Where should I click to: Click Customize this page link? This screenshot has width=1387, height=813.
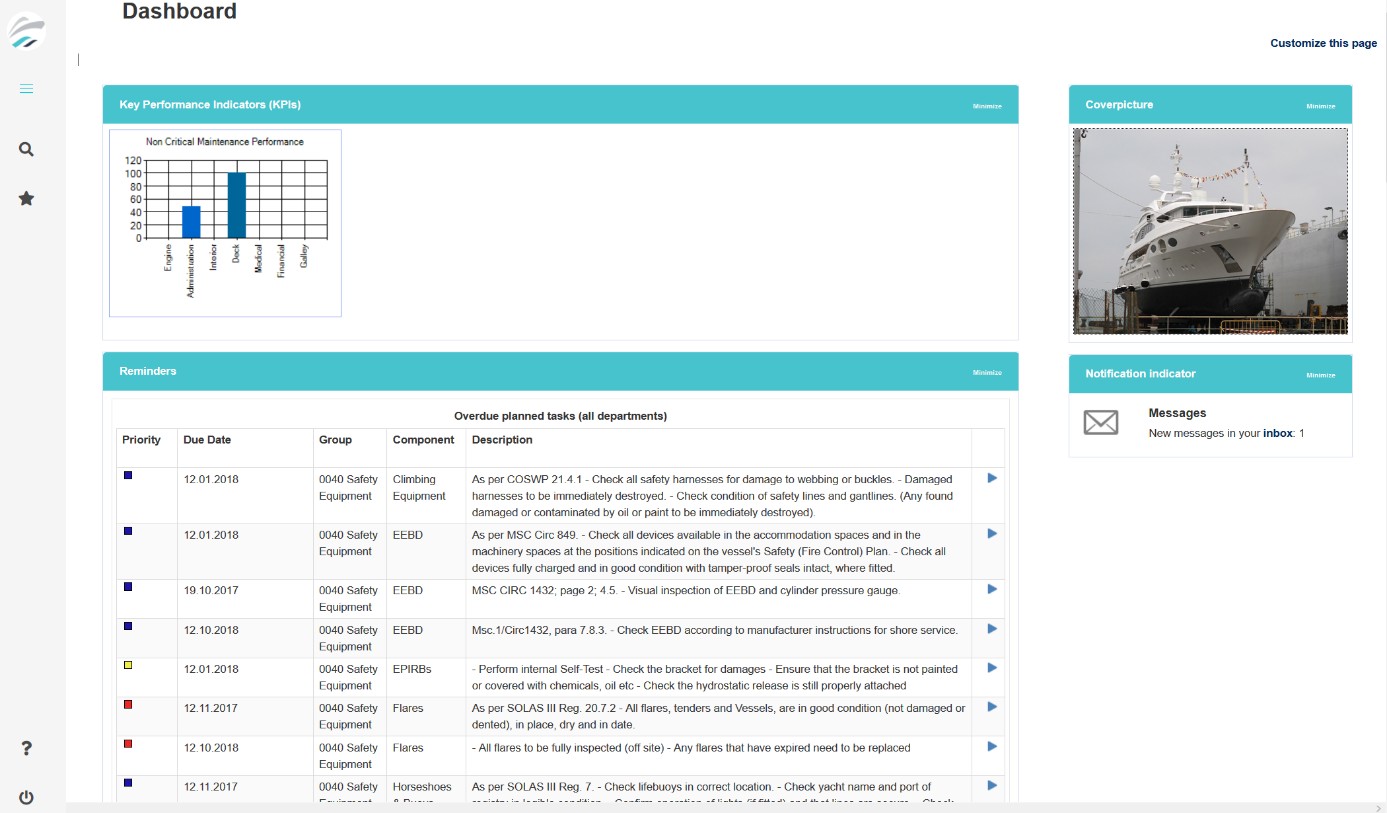click(x=1323, y=43)
